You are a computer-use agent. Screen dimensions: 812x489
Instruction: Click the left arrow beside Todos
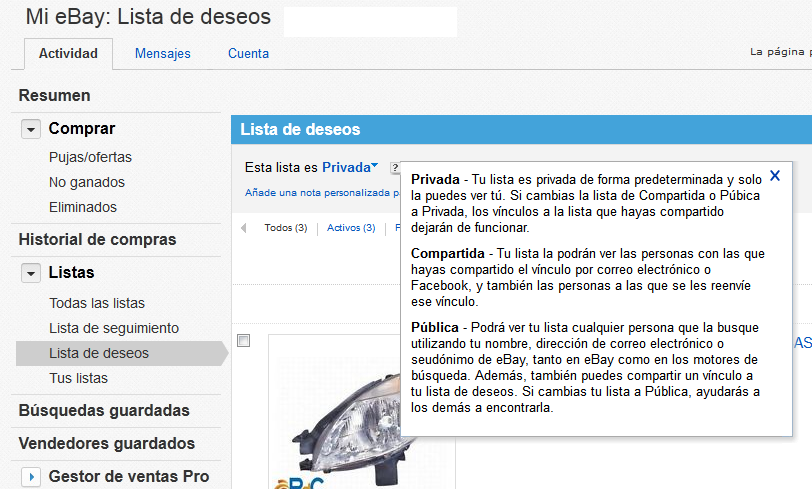tap(244, 227)
